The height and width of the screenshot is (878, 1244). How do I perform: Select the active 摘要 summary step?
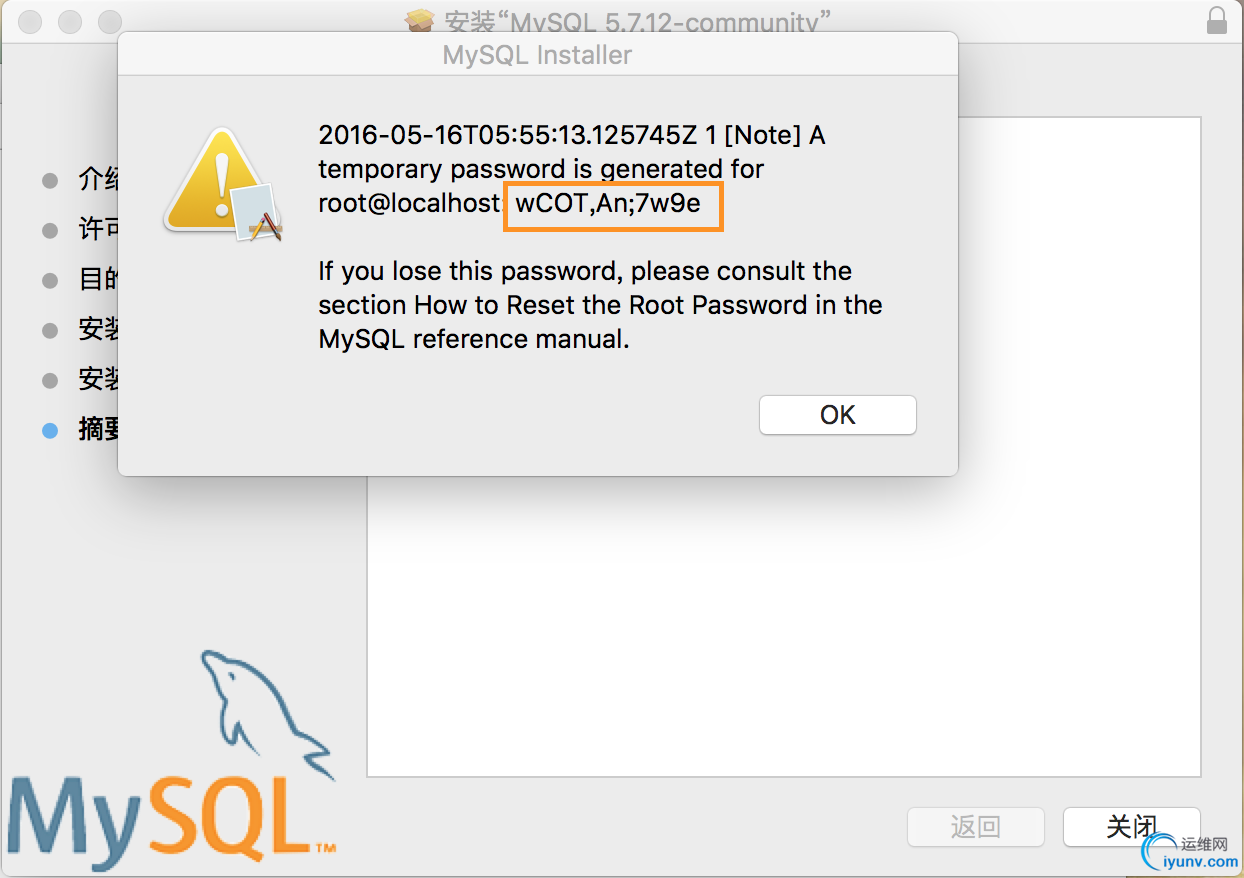tap(99, 431)
